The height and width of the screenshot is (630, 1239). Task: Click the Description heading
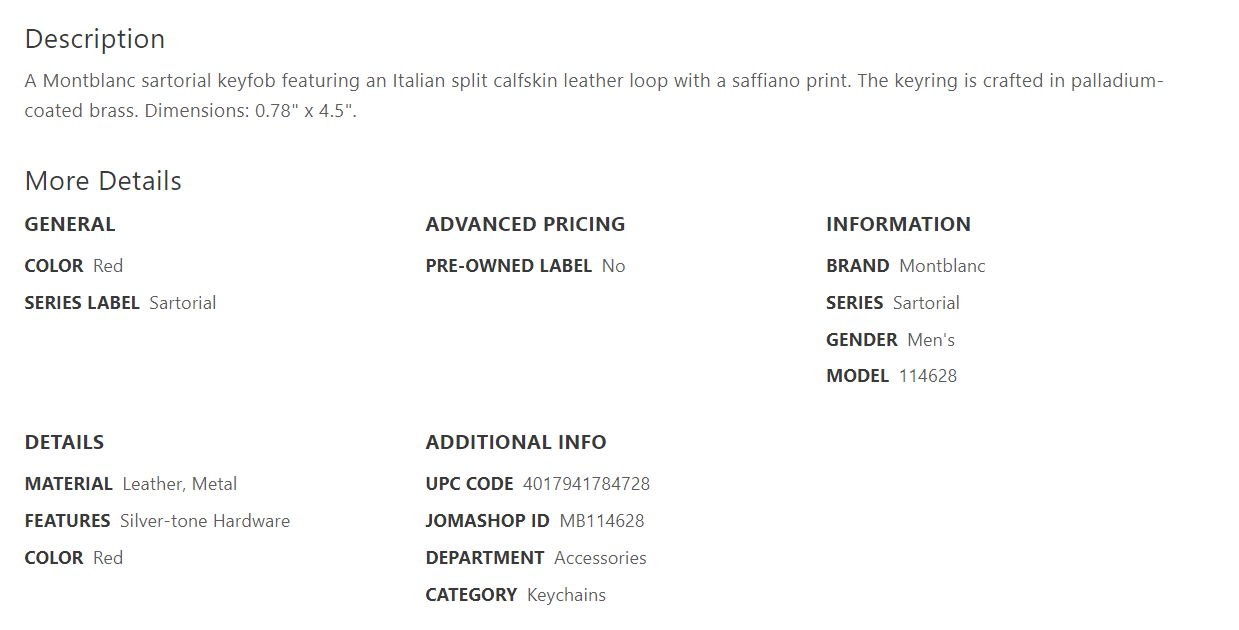click(95, 39)
